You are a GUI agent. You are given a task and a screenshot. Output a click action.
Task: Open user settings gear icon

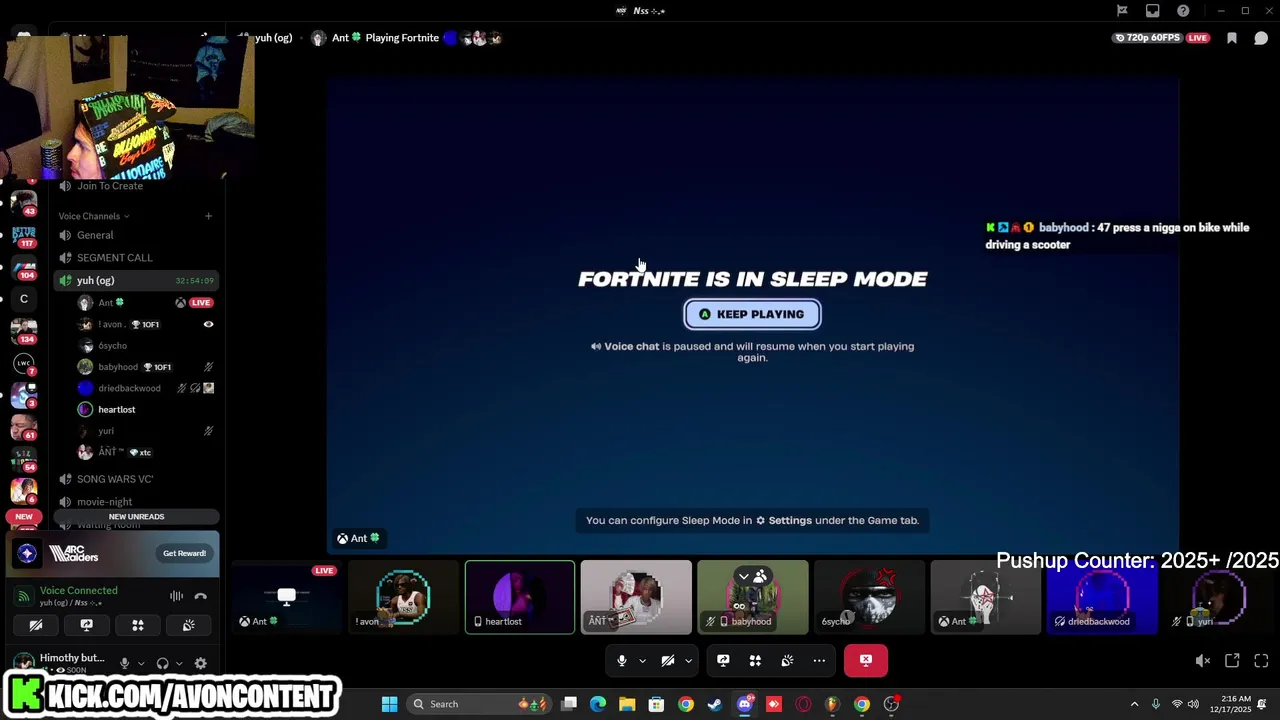click(200, 663)
